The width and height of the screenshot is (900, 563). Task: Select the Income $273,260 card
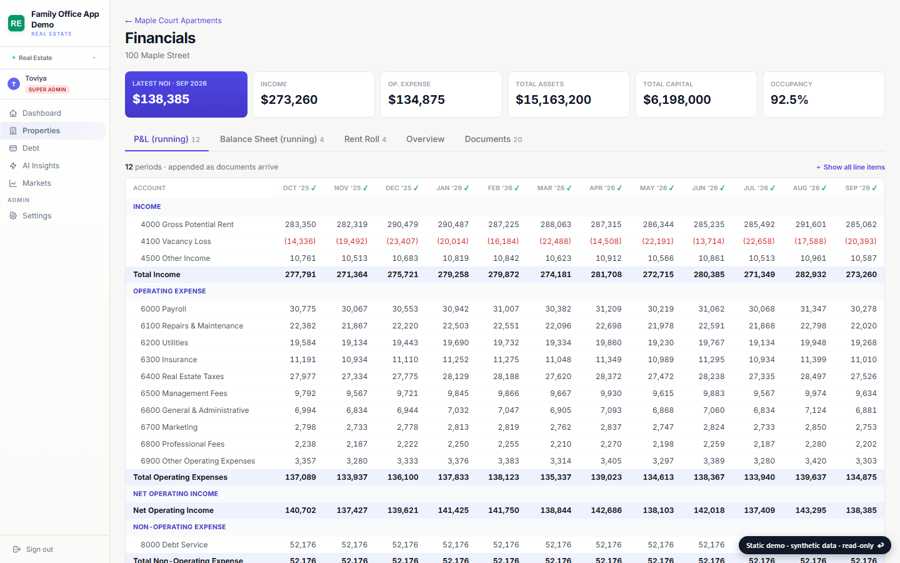[x=313, y=95]
